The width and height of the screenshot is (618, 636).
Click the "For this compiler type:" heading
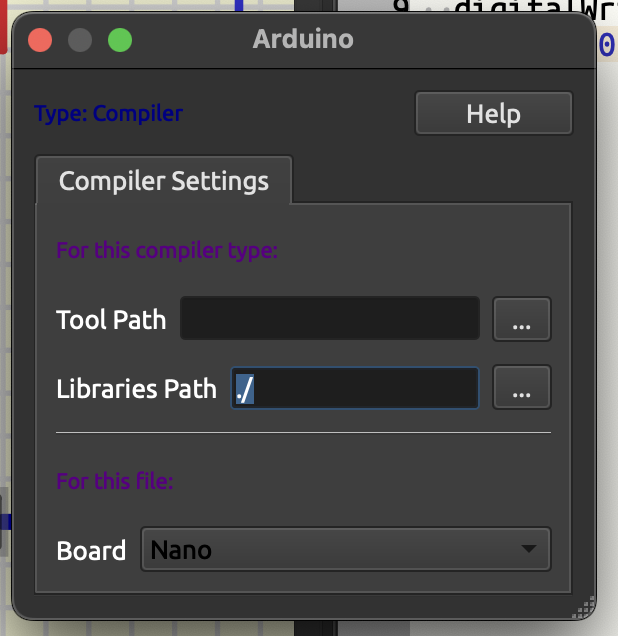tap(166, 249)
